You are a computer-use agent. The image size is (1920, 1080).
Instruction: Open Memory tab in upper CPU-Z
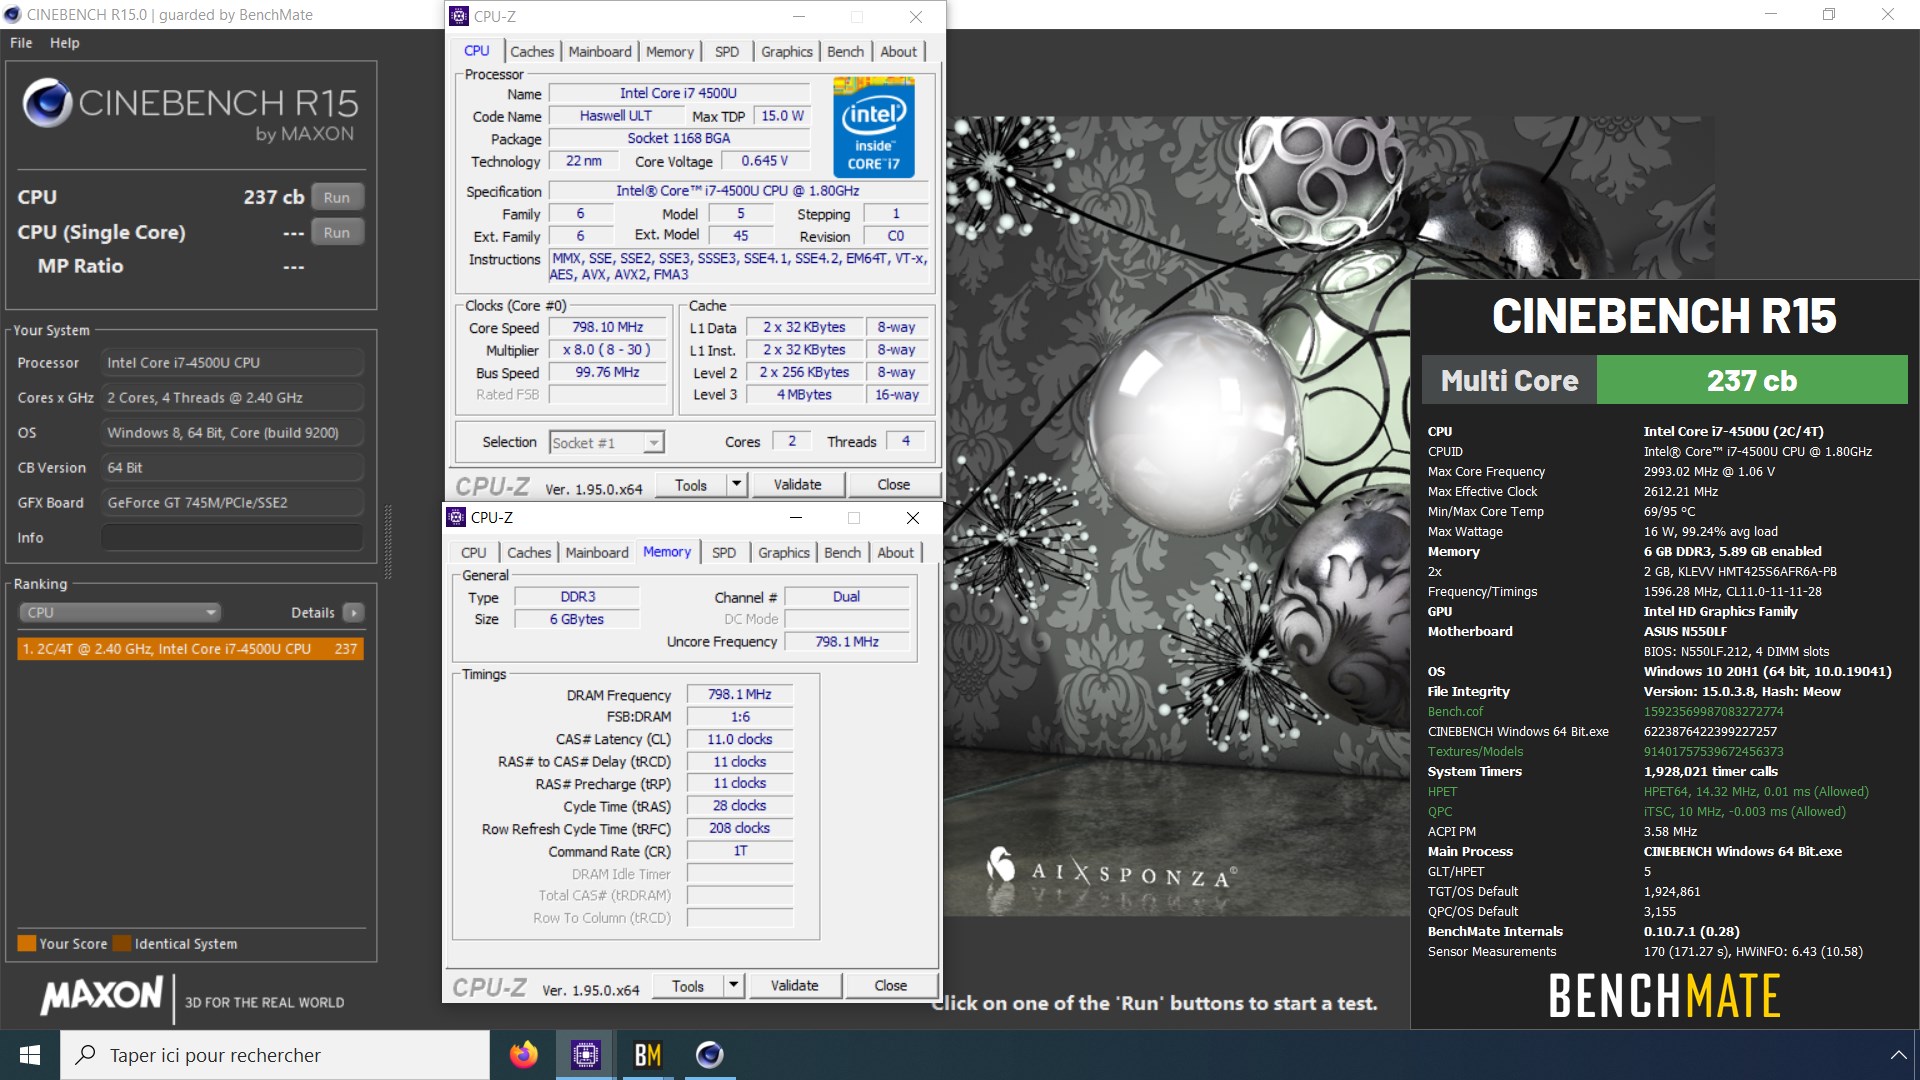(669, 52)
